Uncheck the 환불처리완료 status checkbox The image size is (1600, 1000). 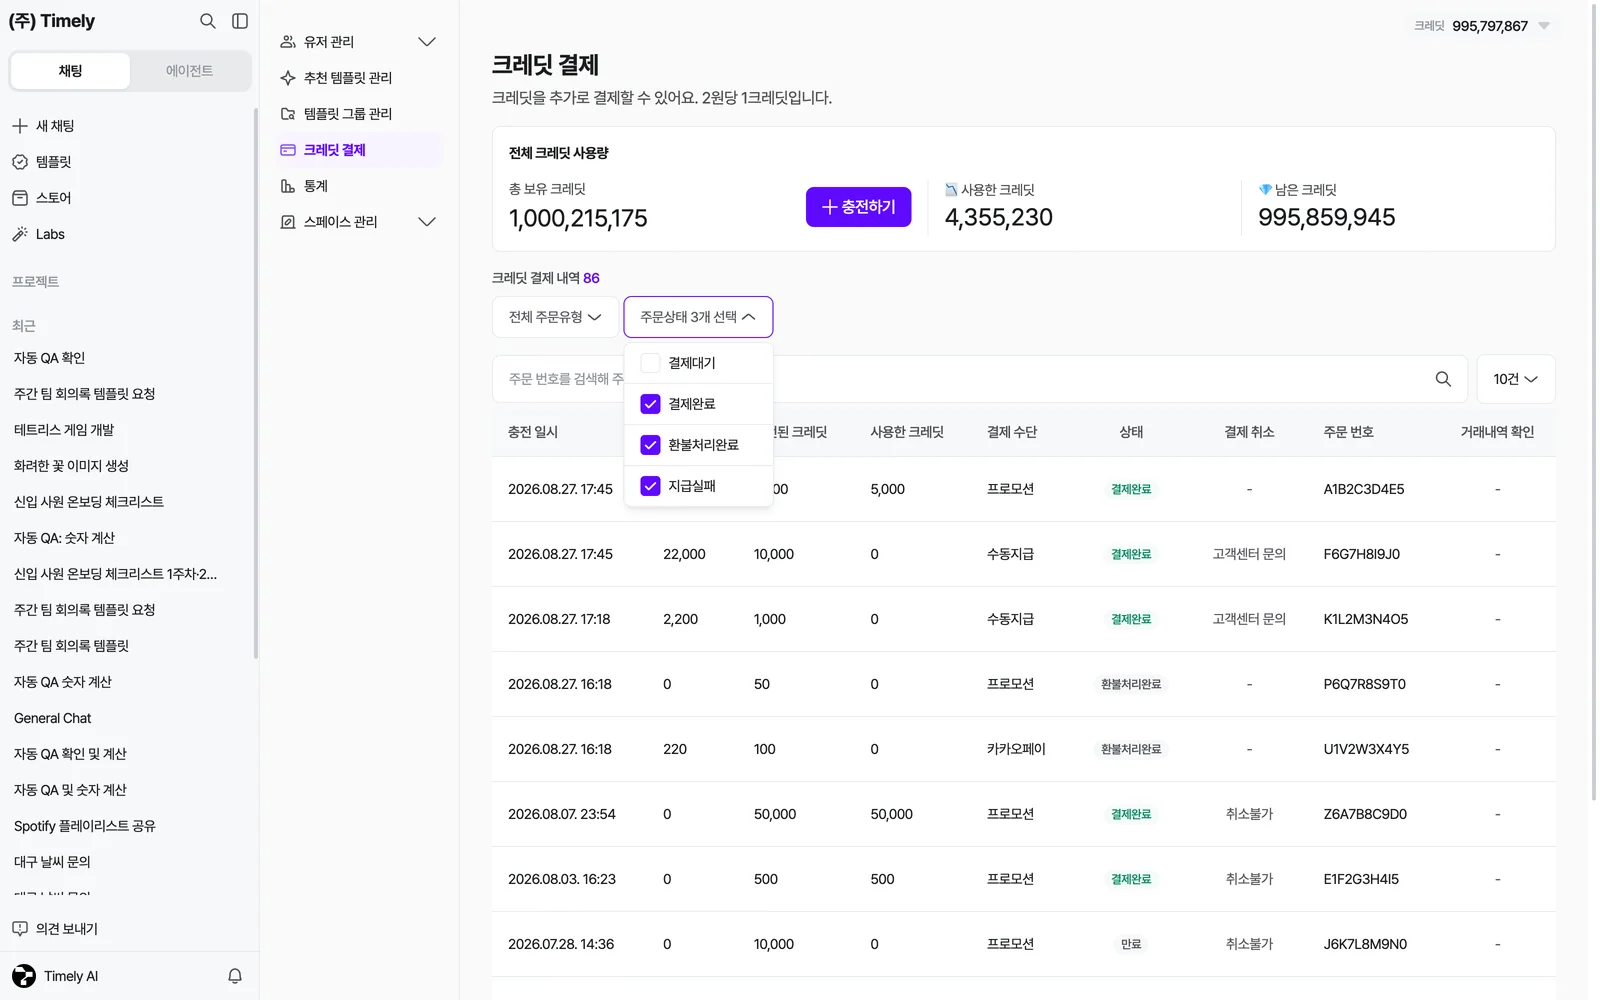(650, 445)
